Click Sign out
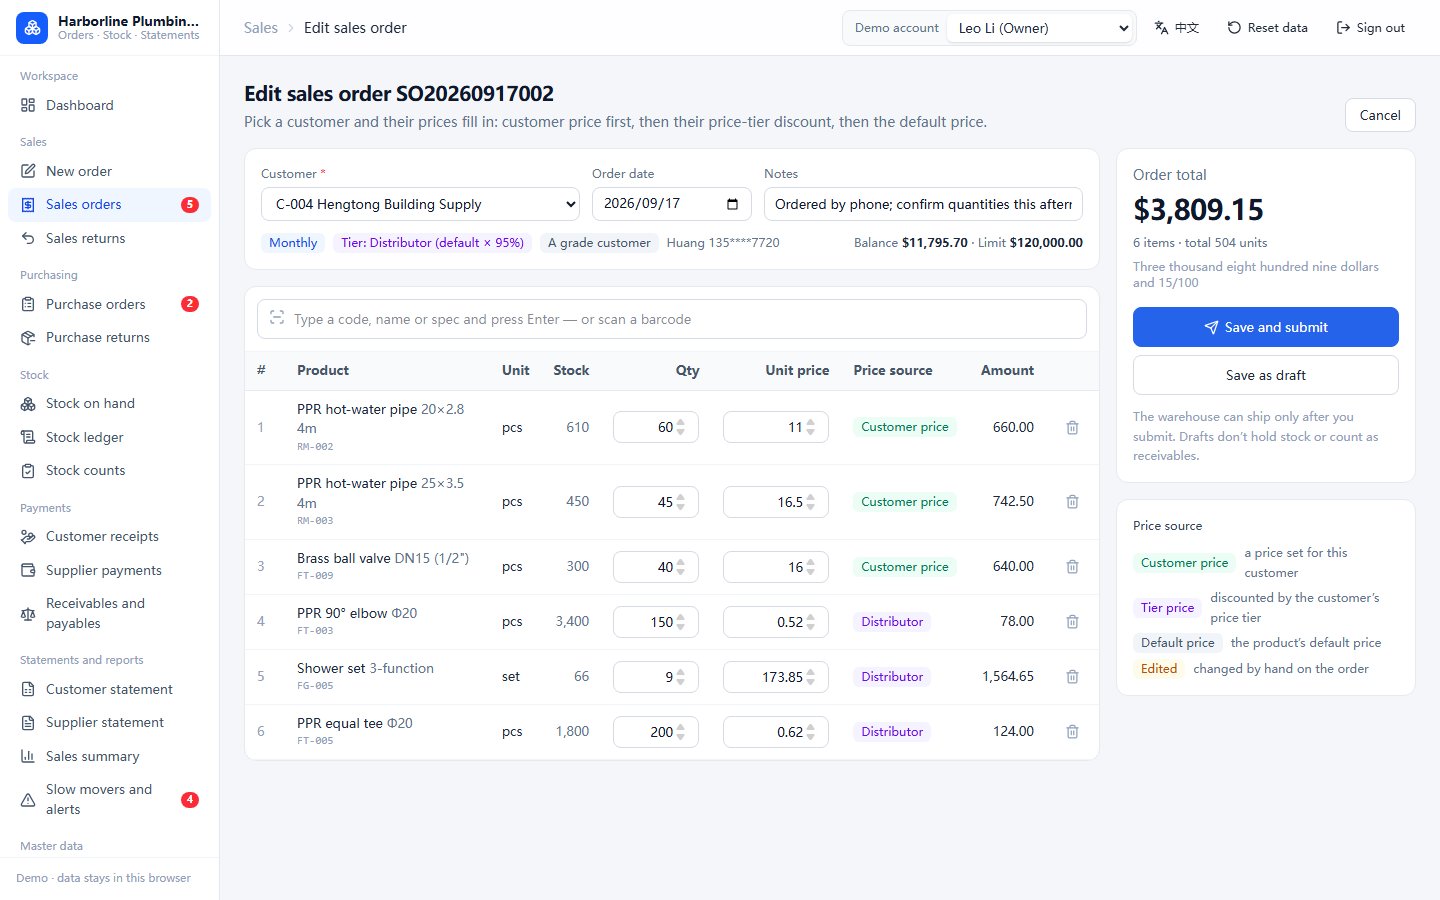The height and width of the screenshot is (900, 1440). coord(1371,28)
